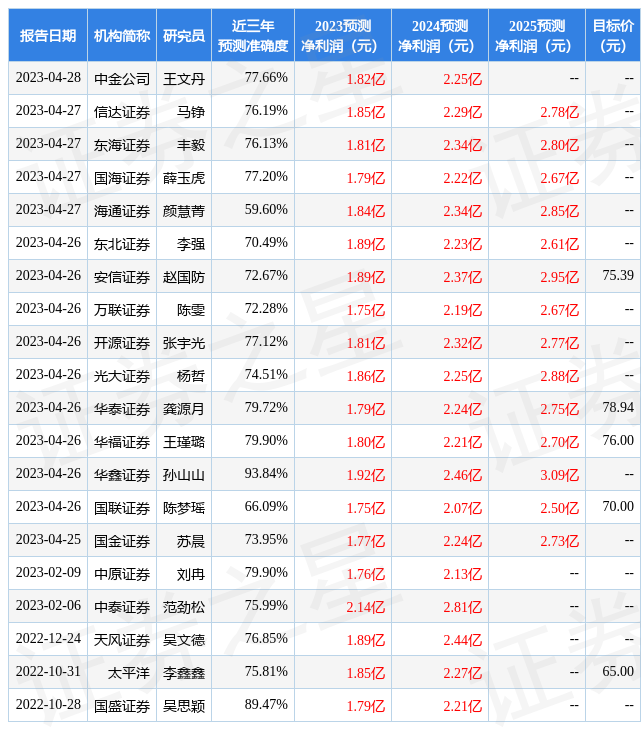The height and width of the screenshot is (730, 641).
Task: Click the 2.14亿 profit value
Action: (x=365, y=608)
